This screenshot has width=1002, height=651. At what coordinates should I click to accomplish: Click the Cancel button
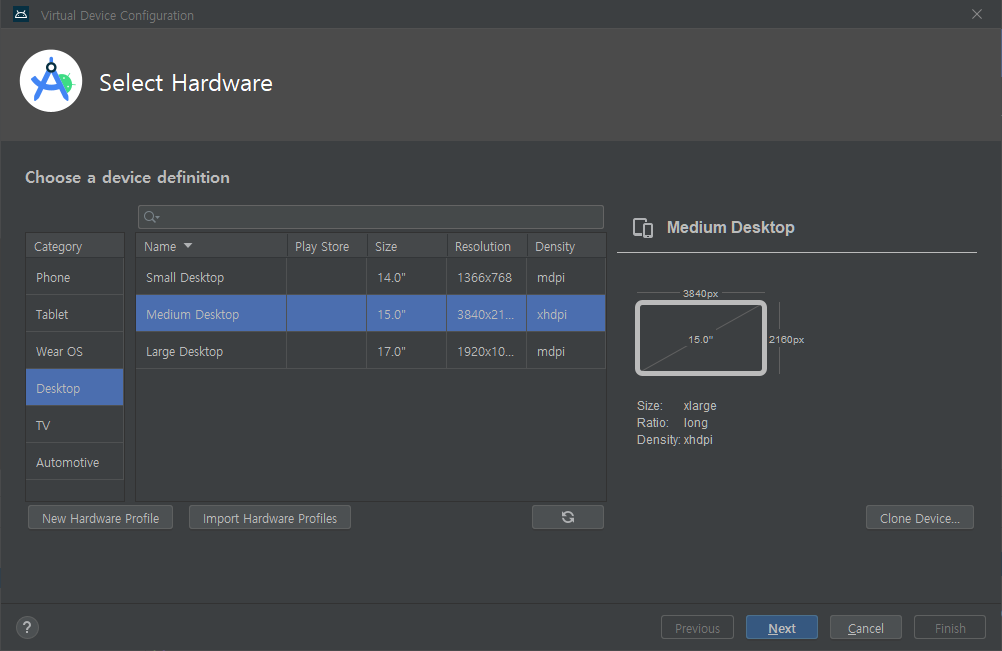pyautogui.click(x=866, y=627)
